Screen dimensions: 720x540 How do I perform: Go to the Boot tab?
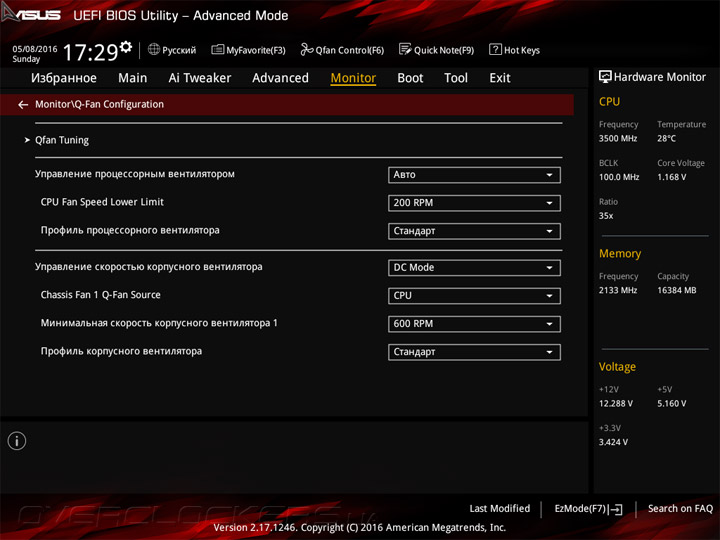410,78
